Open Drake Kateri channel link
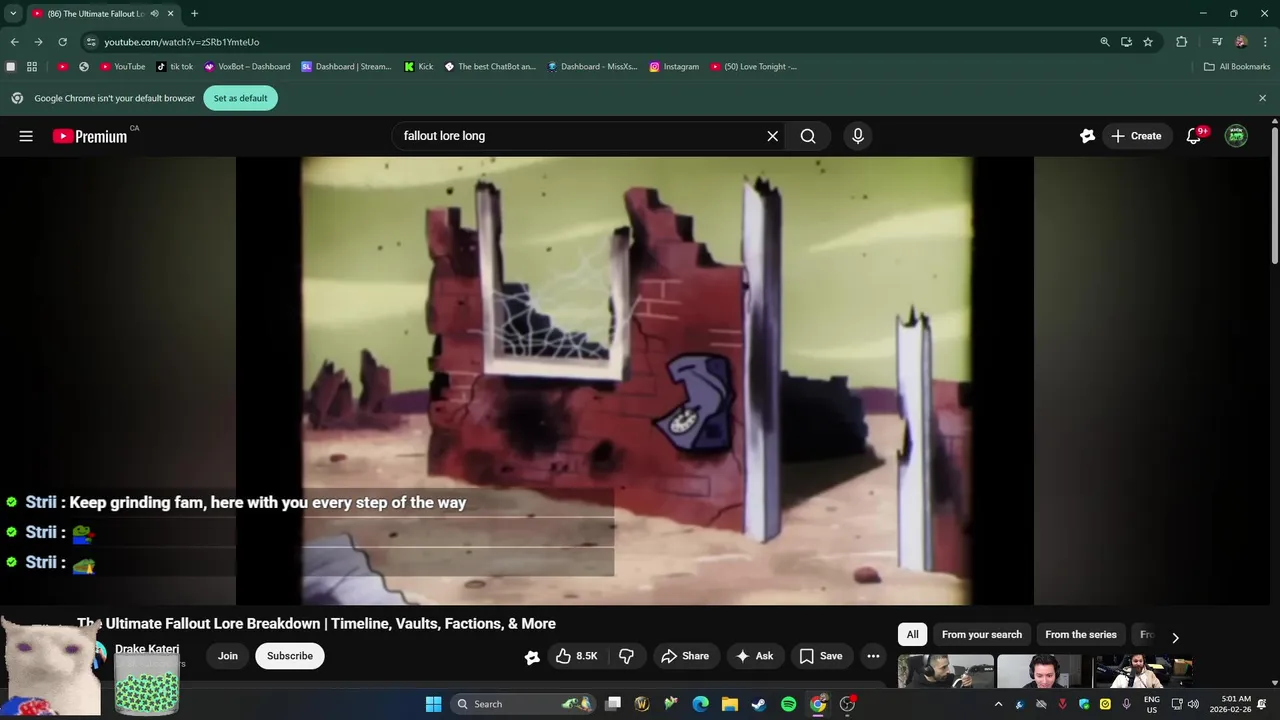Image resolution: width=1280 pixels, height=720 pixels. click(147, 649)
